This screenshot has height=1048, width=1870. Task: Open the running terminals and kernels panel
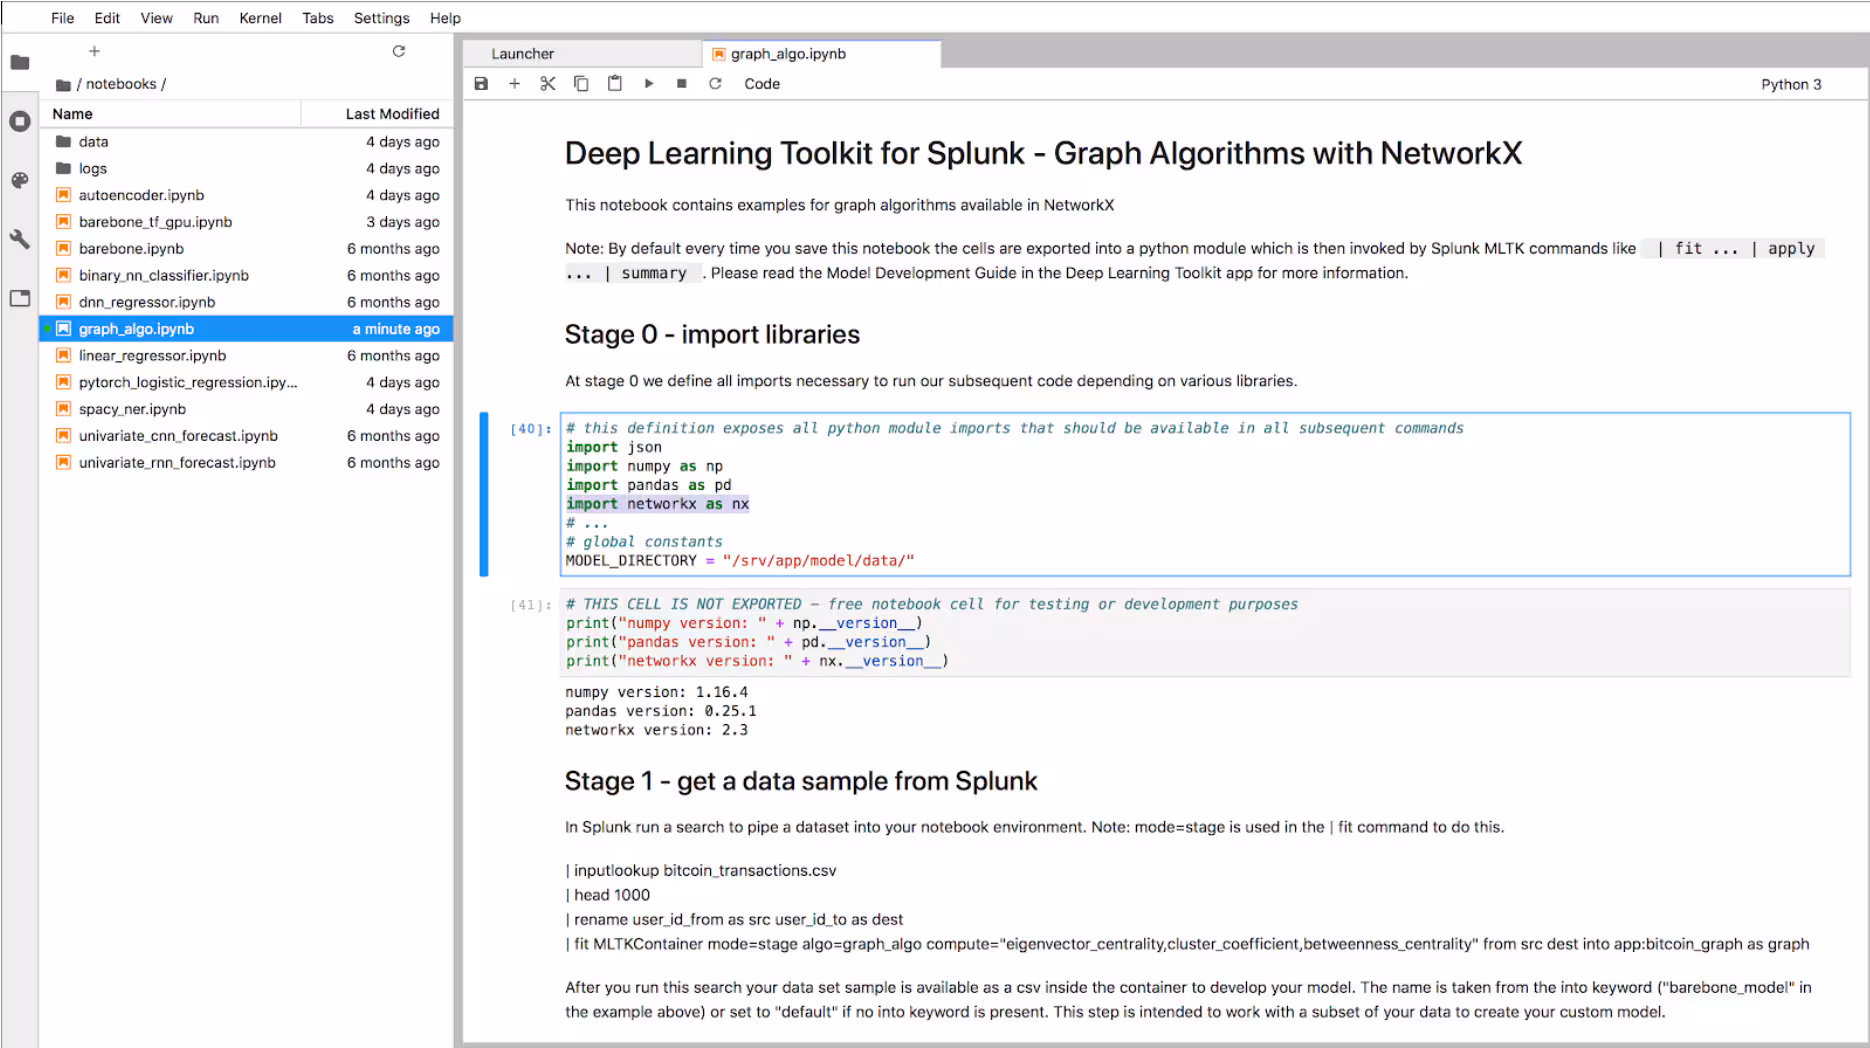(x=20, y=122)
